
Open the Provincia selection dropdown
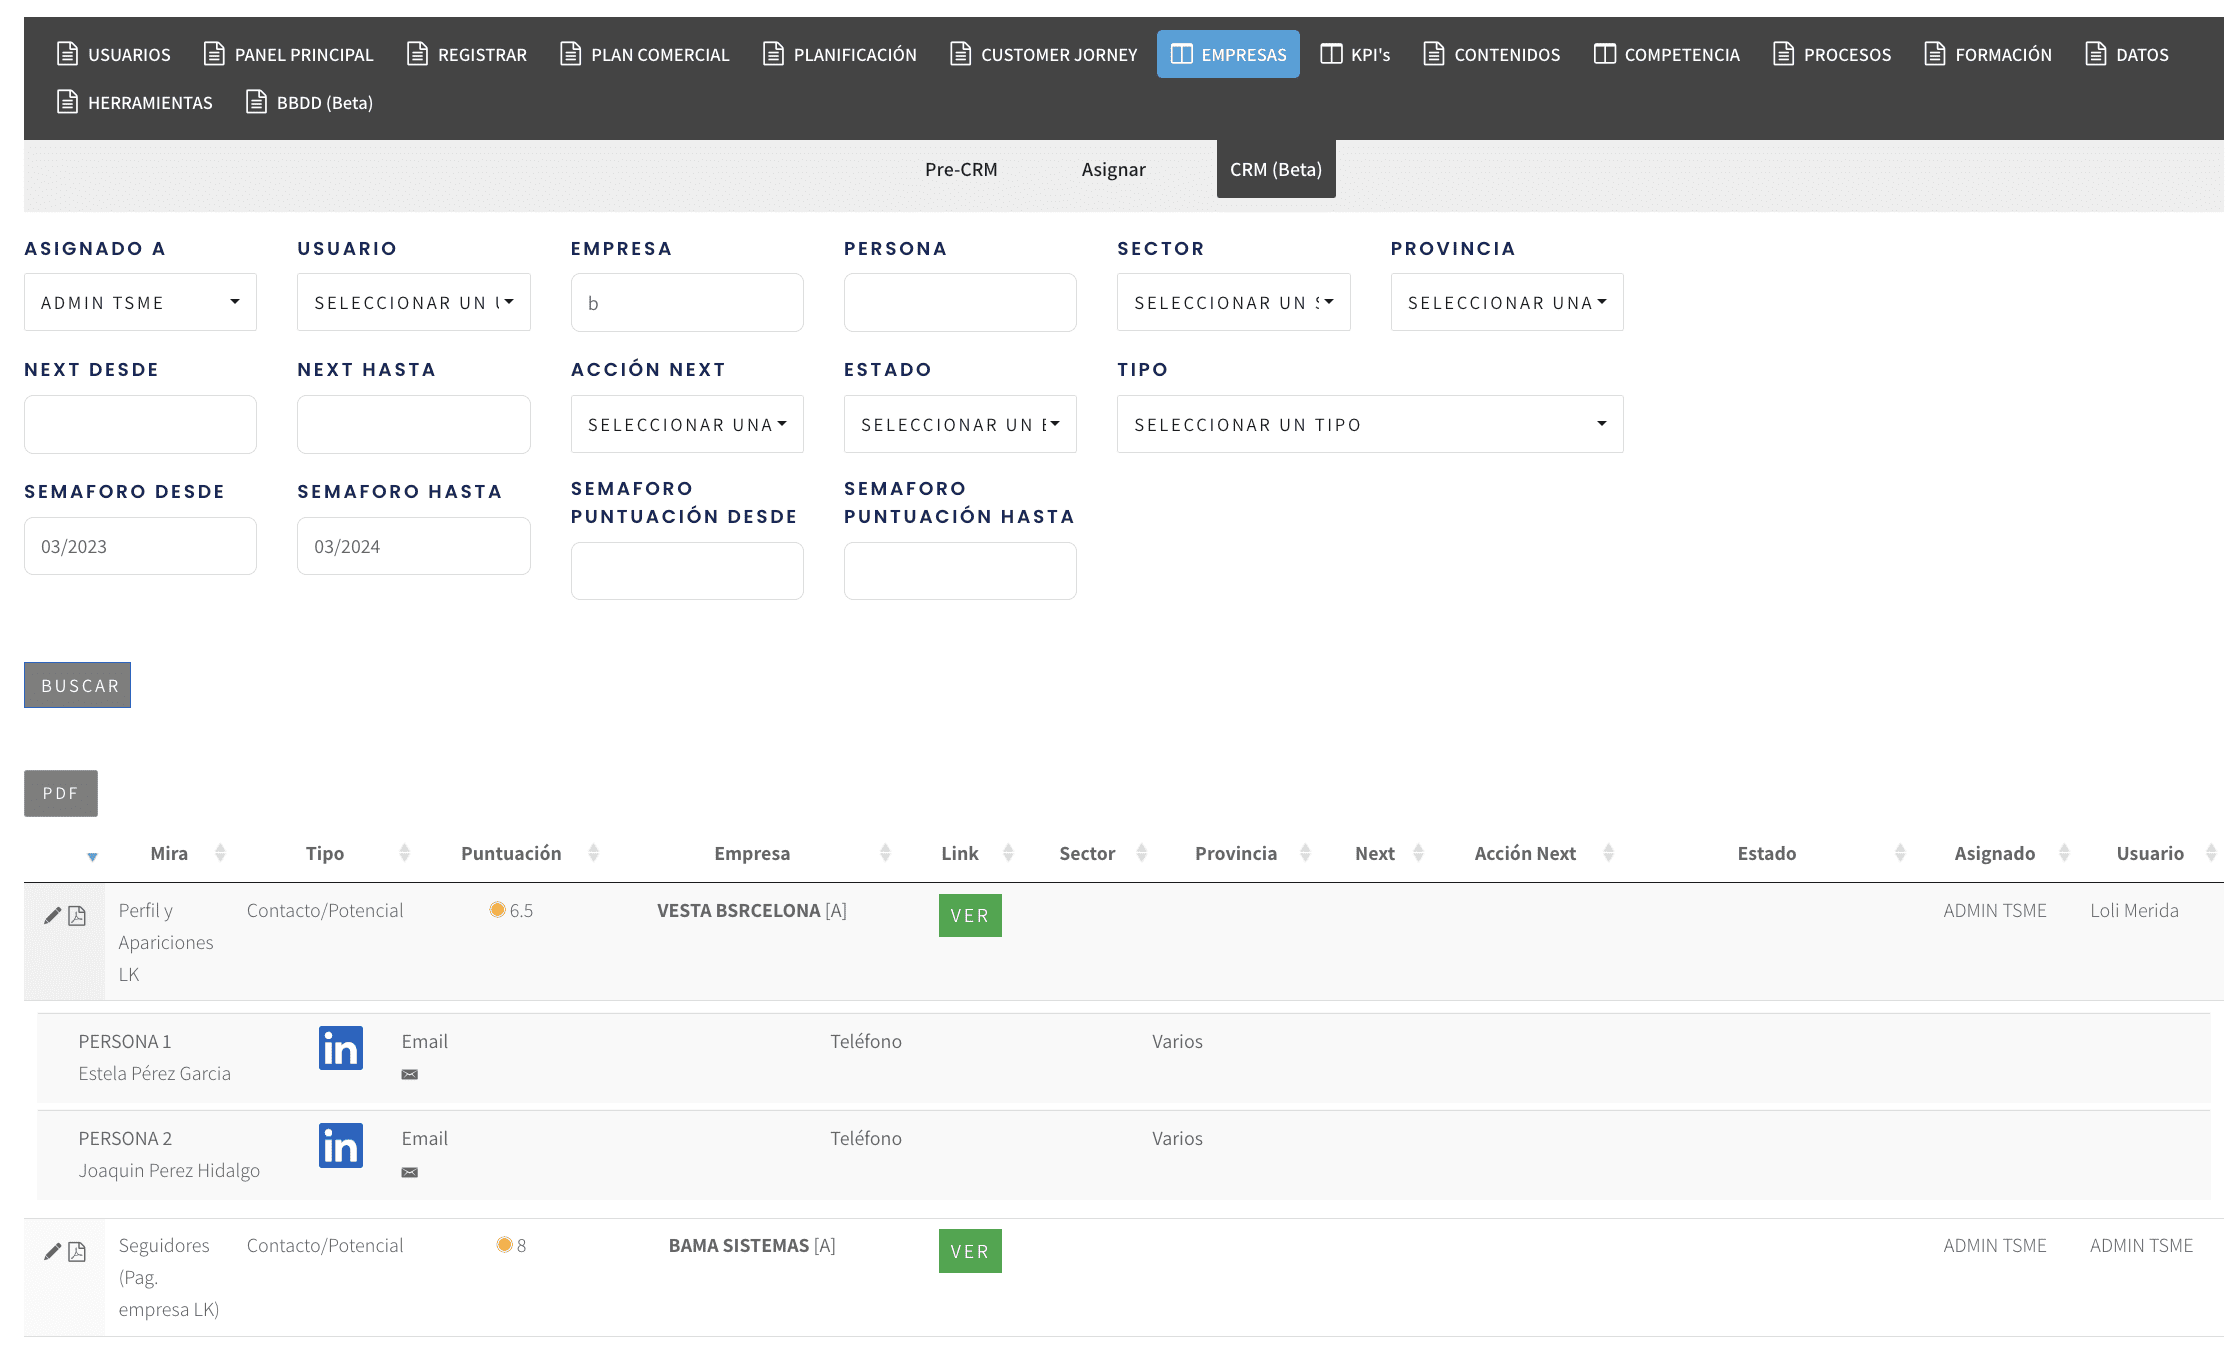1506,302
